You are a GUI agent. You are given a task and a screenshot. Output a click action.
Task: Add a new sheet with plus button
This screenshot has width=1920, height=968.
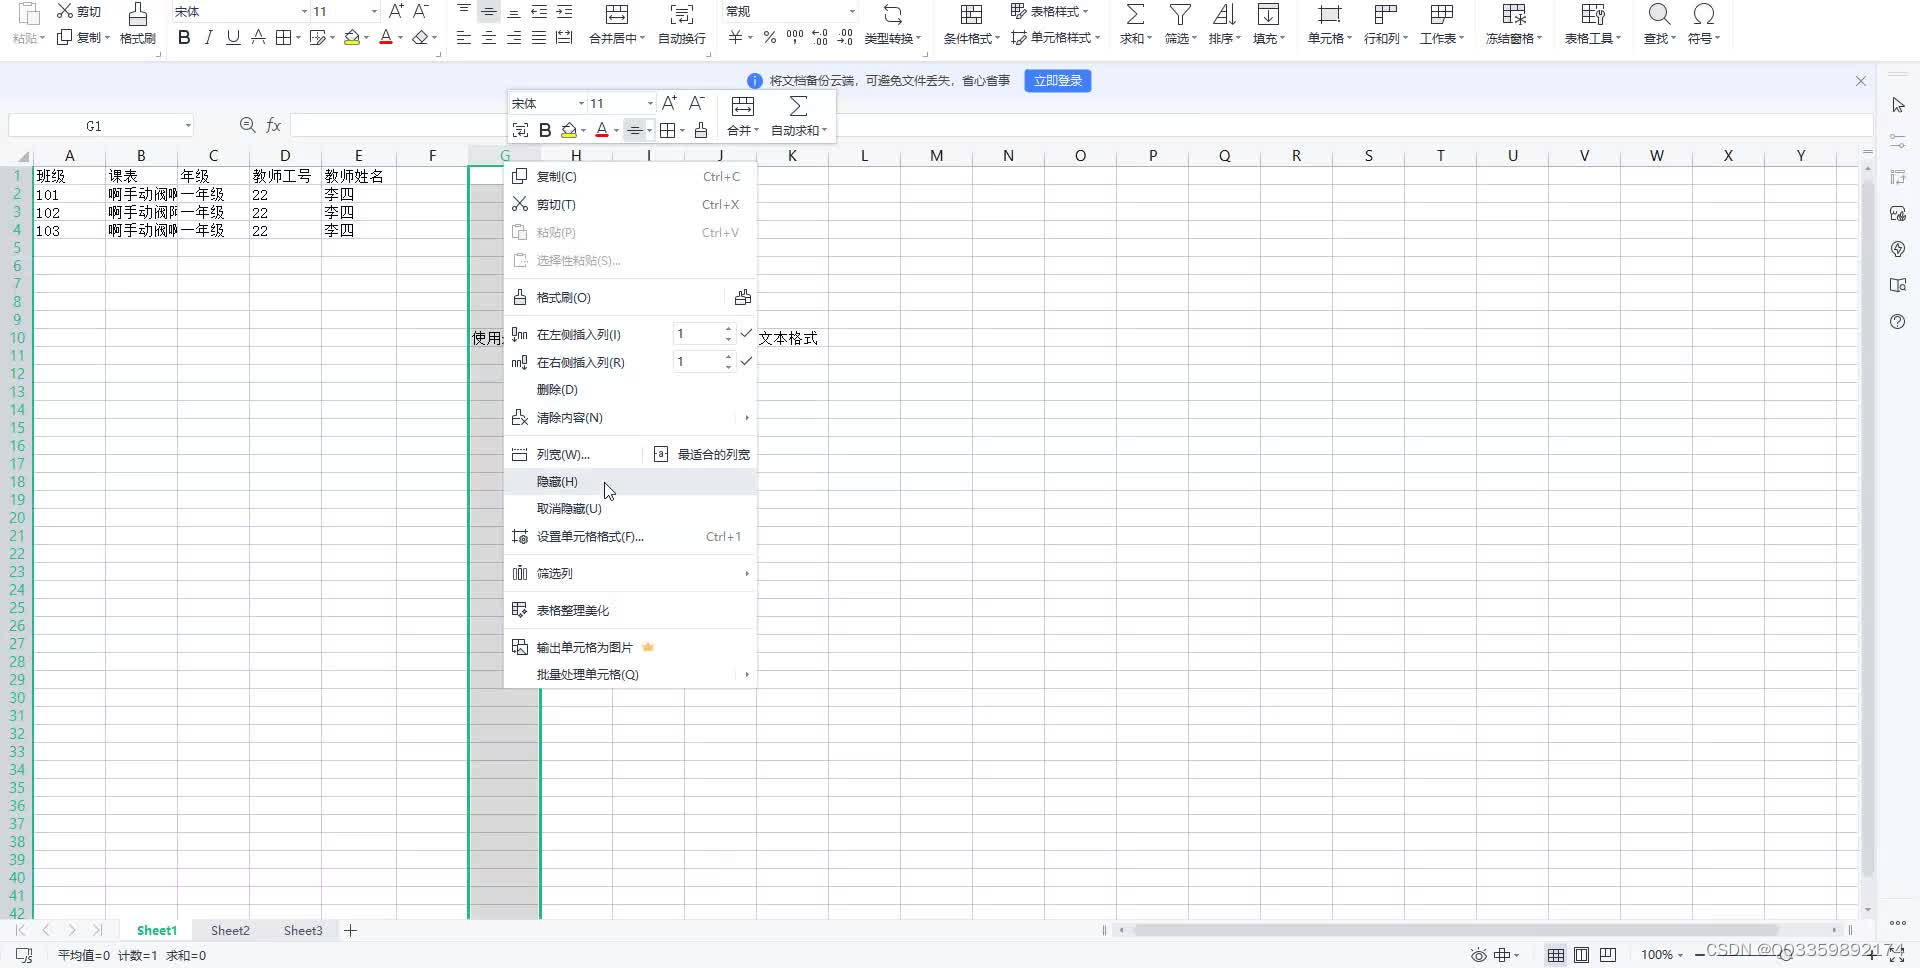click(351, 931)
